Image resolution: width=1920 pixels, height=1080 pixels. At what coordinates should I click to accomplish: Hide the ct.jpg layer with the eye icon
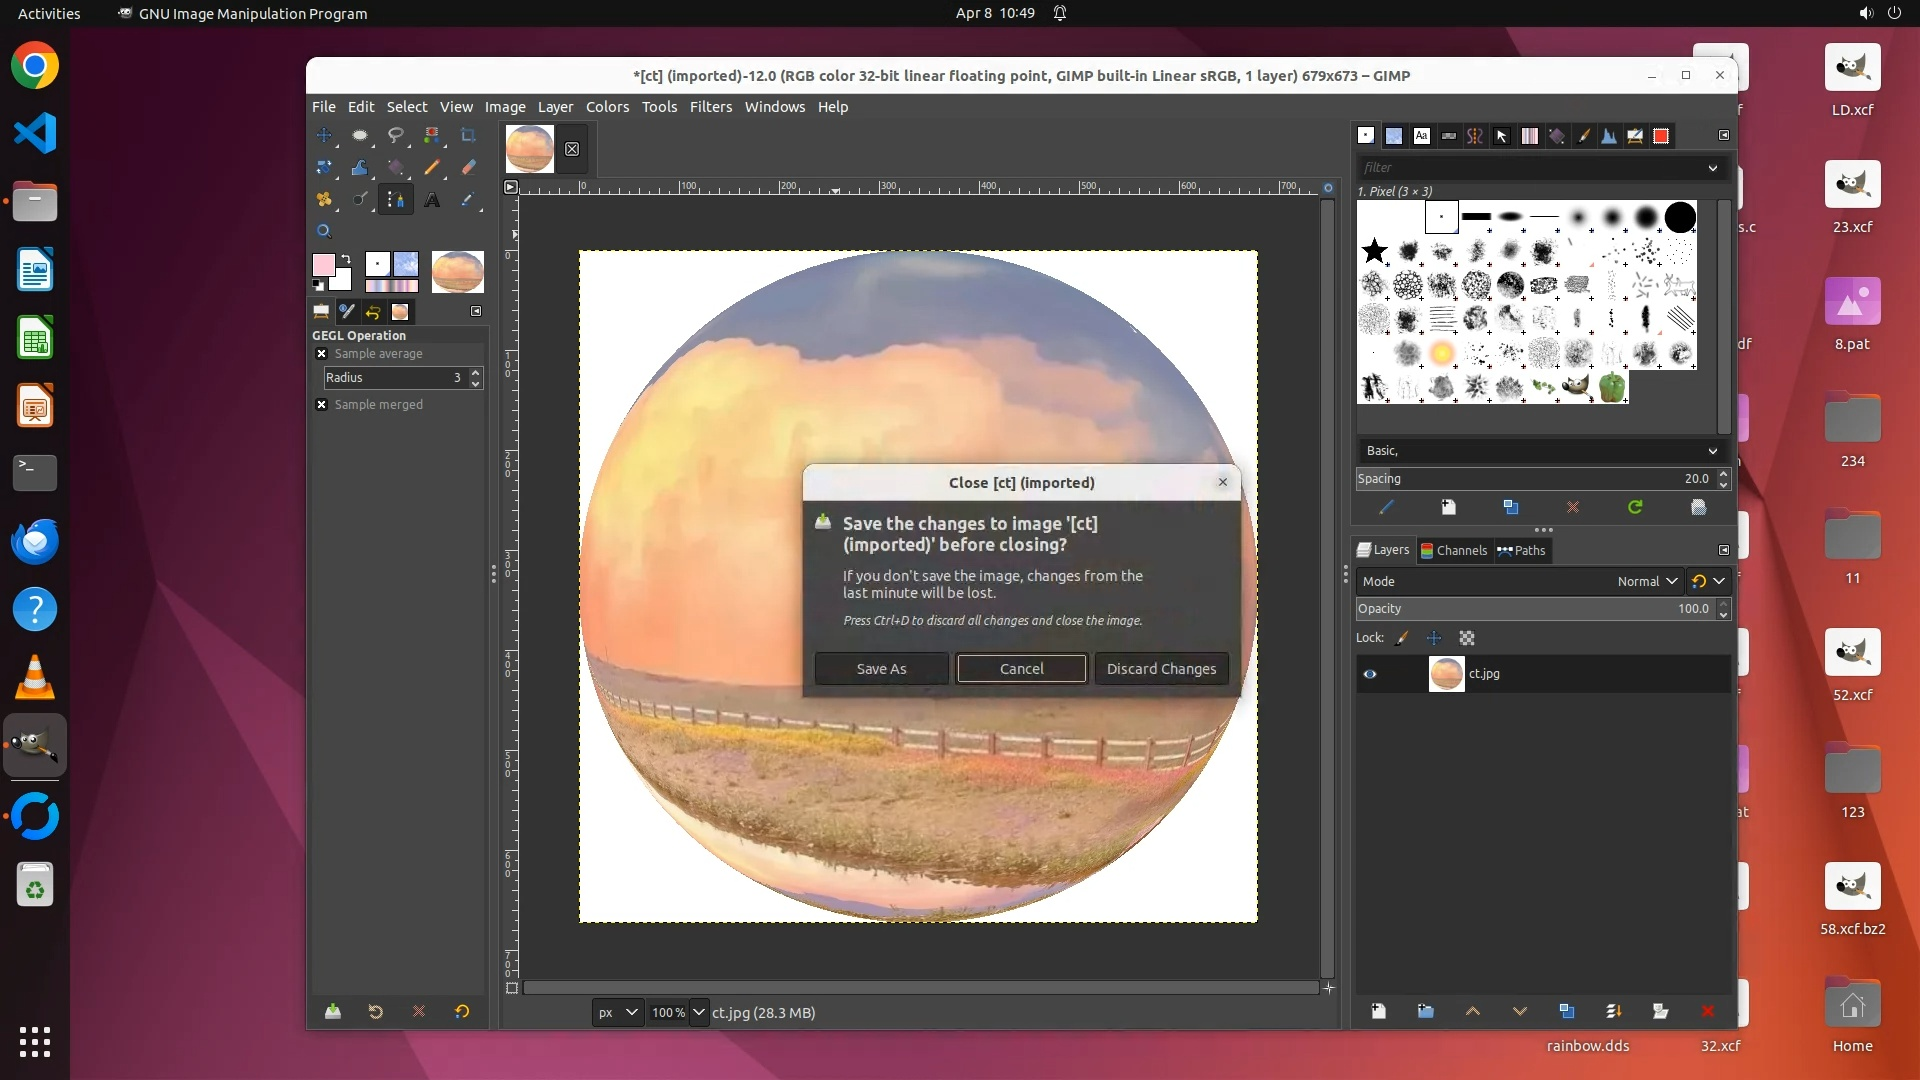[1370, 674]
